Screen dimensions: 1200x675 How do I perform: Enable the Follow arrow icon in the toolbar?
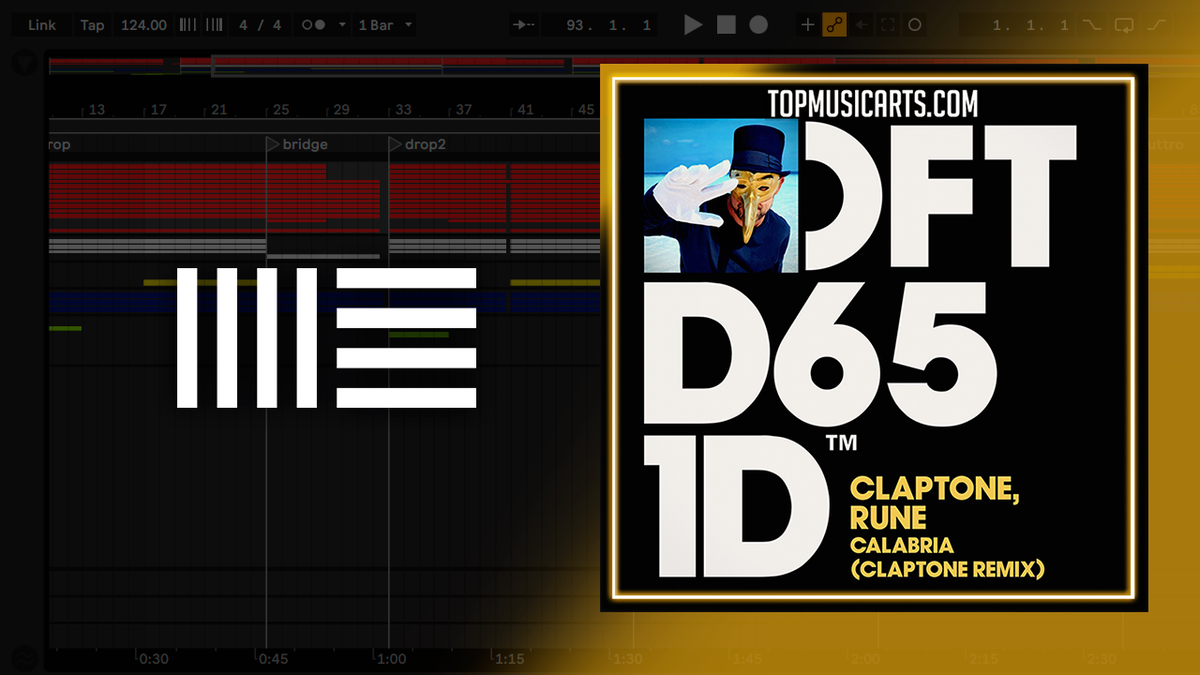523,24
